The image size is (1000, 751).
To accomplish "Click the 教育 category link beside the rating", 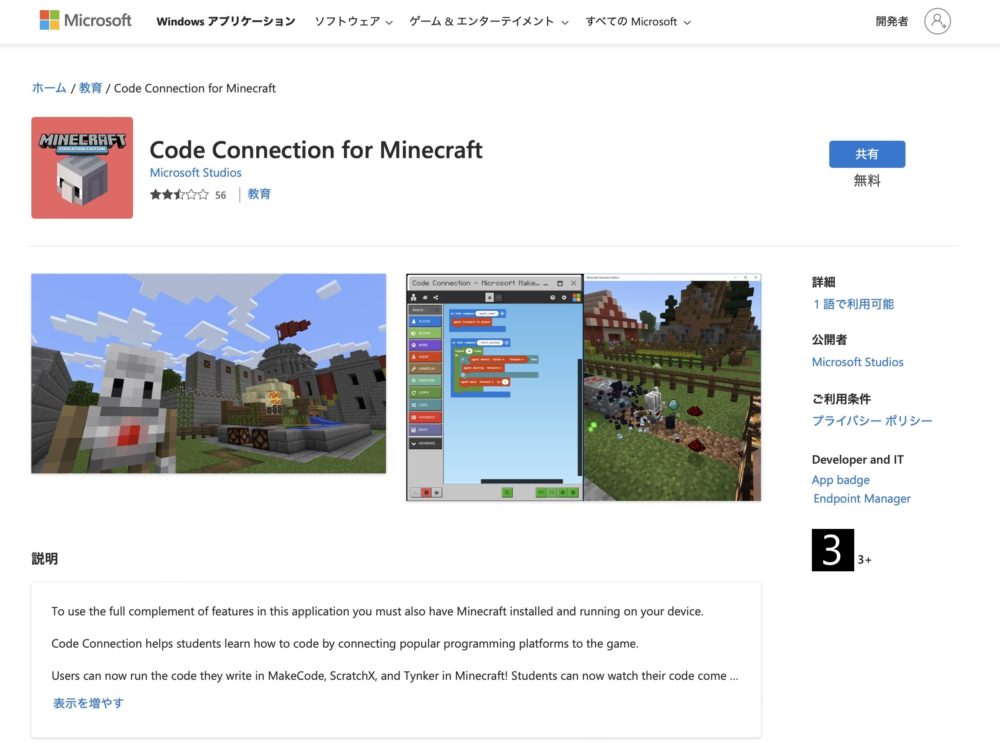I will 258,193.
